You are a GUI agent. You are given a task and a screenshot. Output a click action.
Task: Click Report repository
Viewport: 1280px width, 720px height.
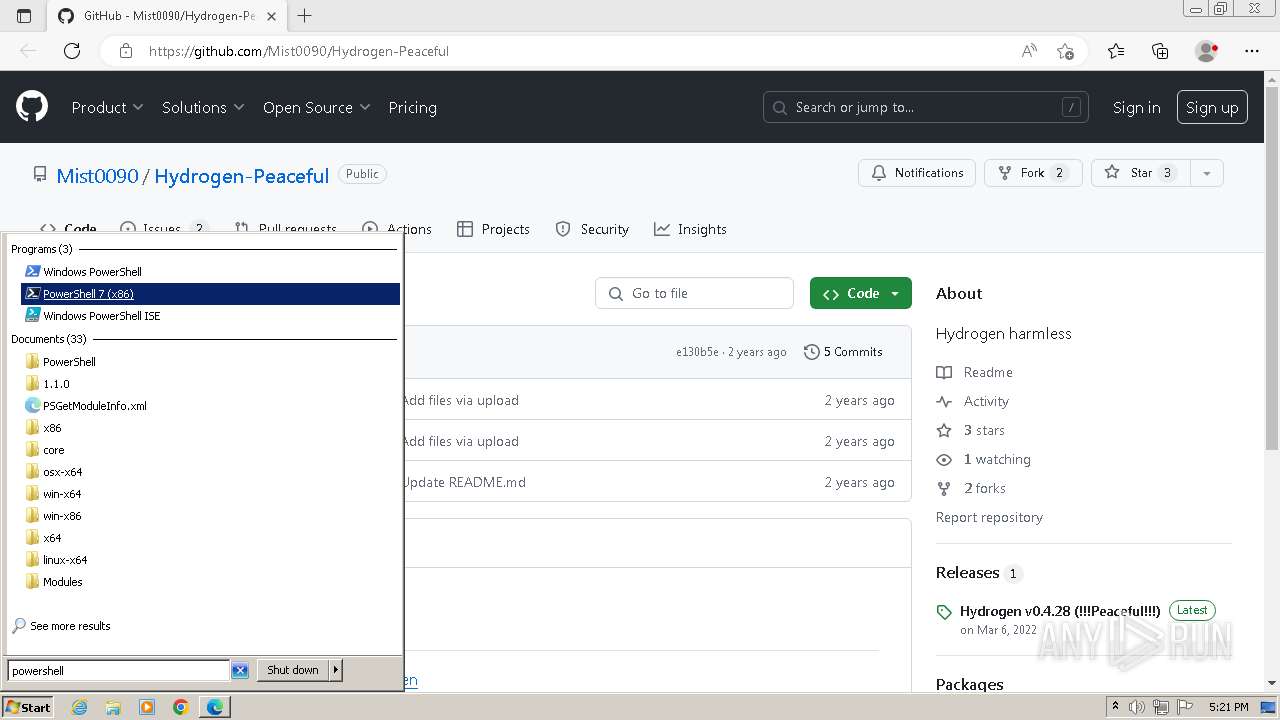[x=989, y=517]
